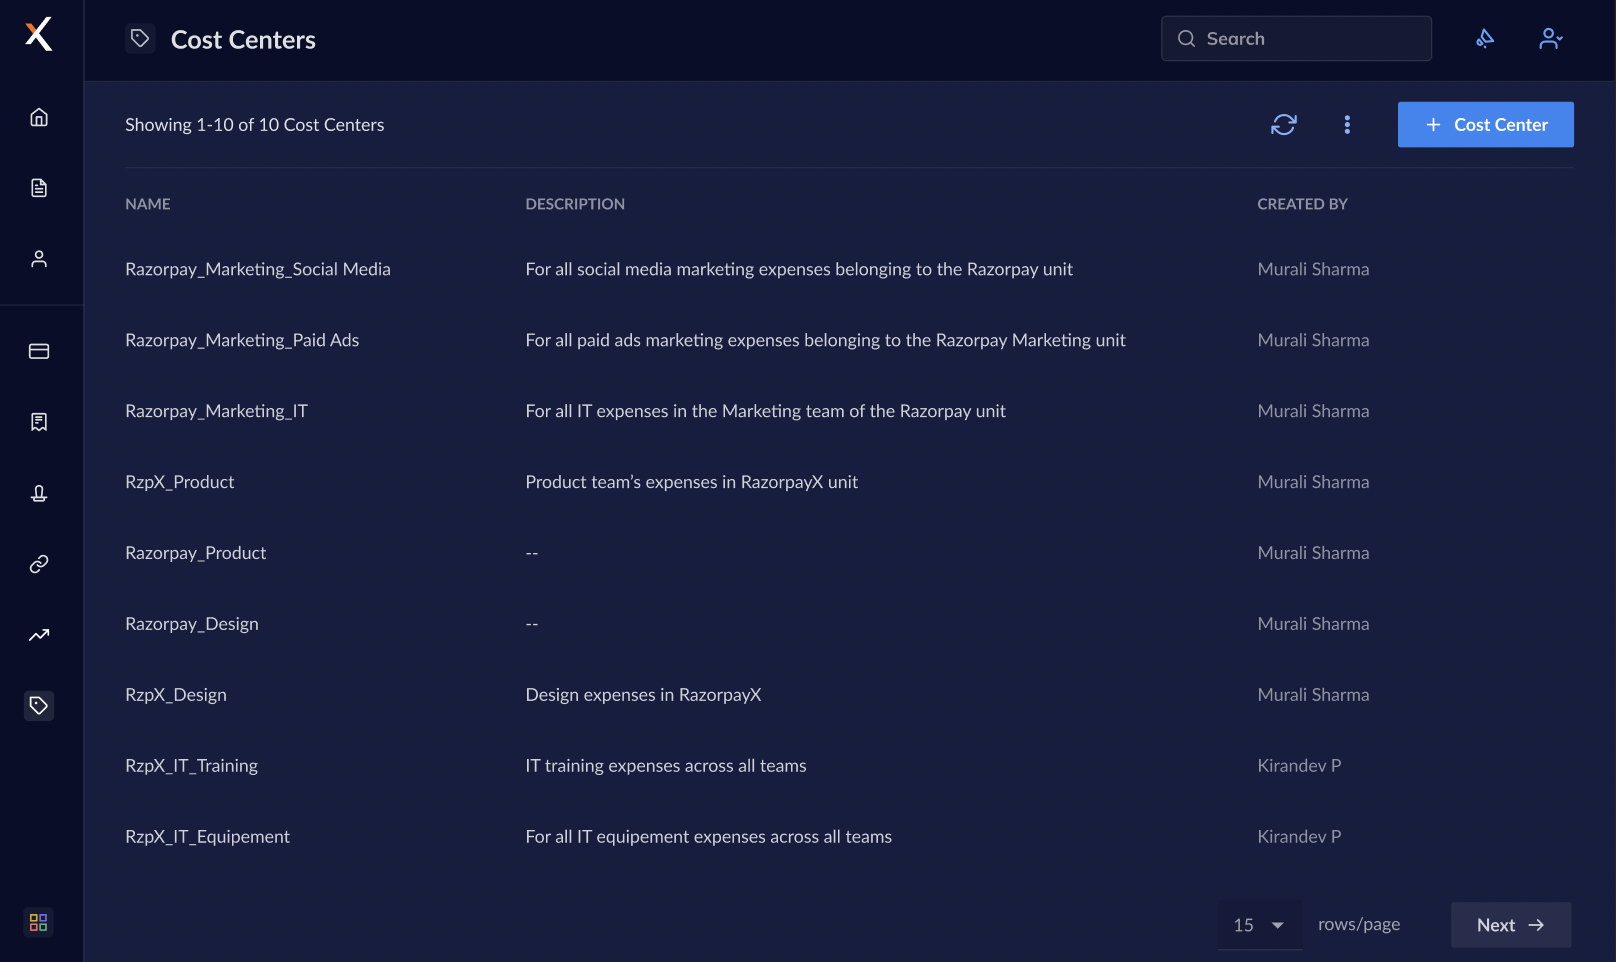1616x962 pixels.
Task: Click the DESCRIPTION column header
Action: coord(575,204)
